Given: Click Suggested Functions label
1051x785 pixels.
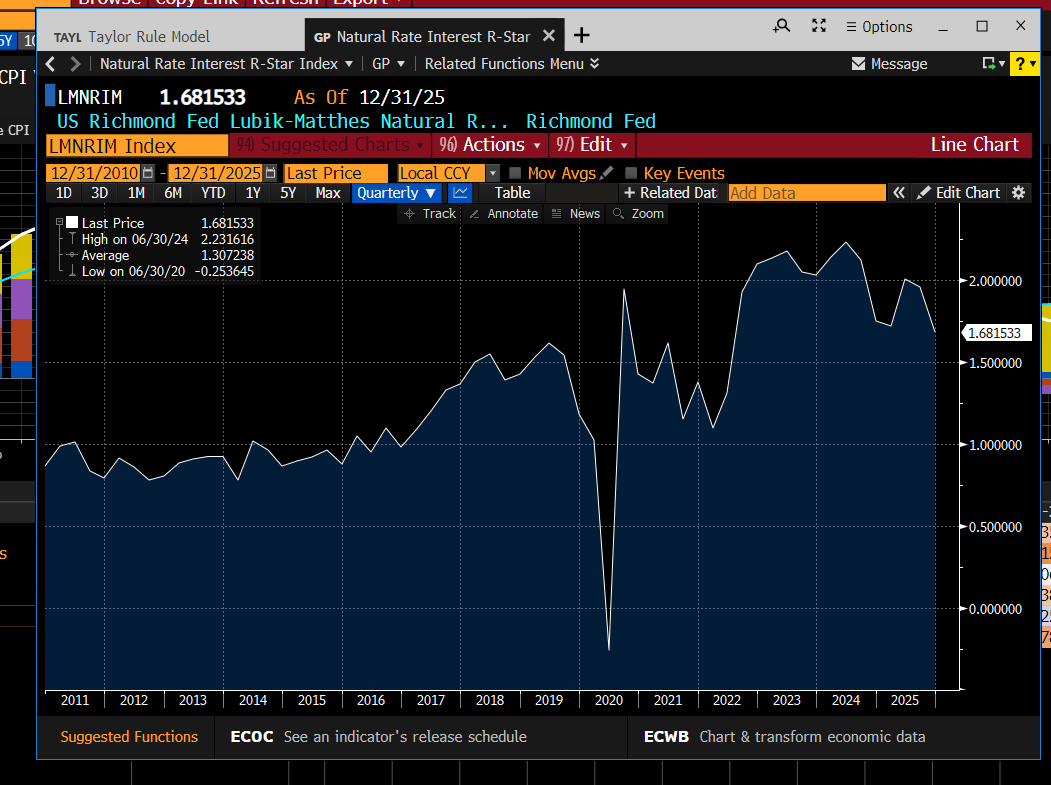Looking at the screenshot, I should 129,737.
